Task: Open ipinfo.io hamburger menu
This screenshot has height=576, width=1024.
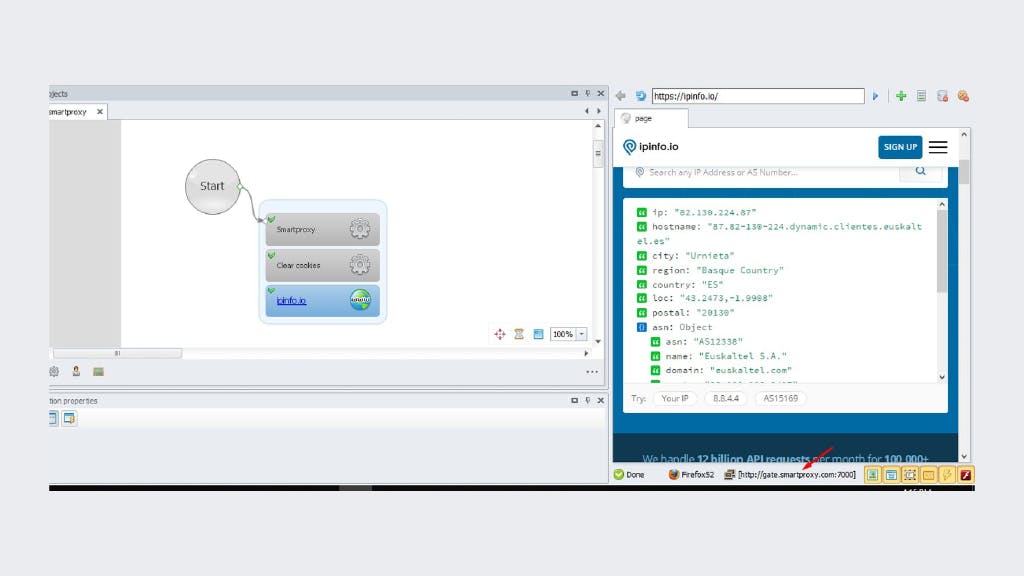Action: pyautogui.click(x=938, y=147)
